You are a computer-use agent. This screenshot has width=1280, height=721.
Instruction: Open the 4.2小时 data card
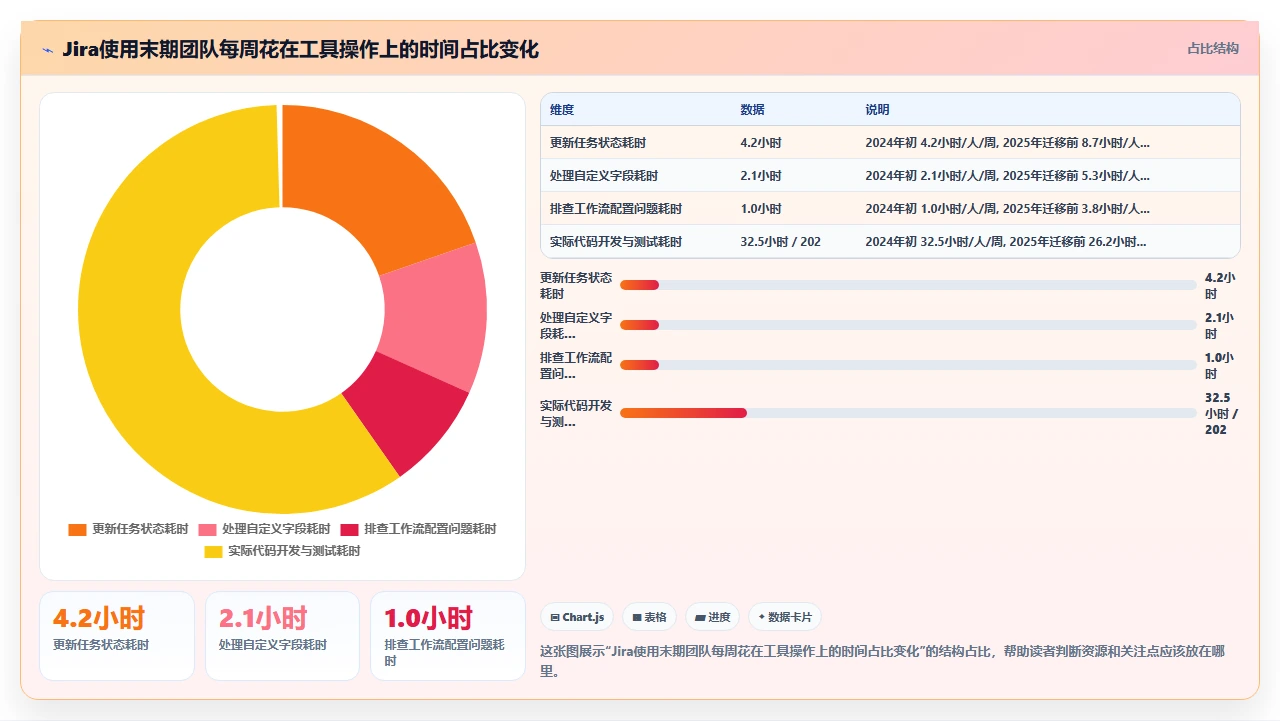(117, 636)
